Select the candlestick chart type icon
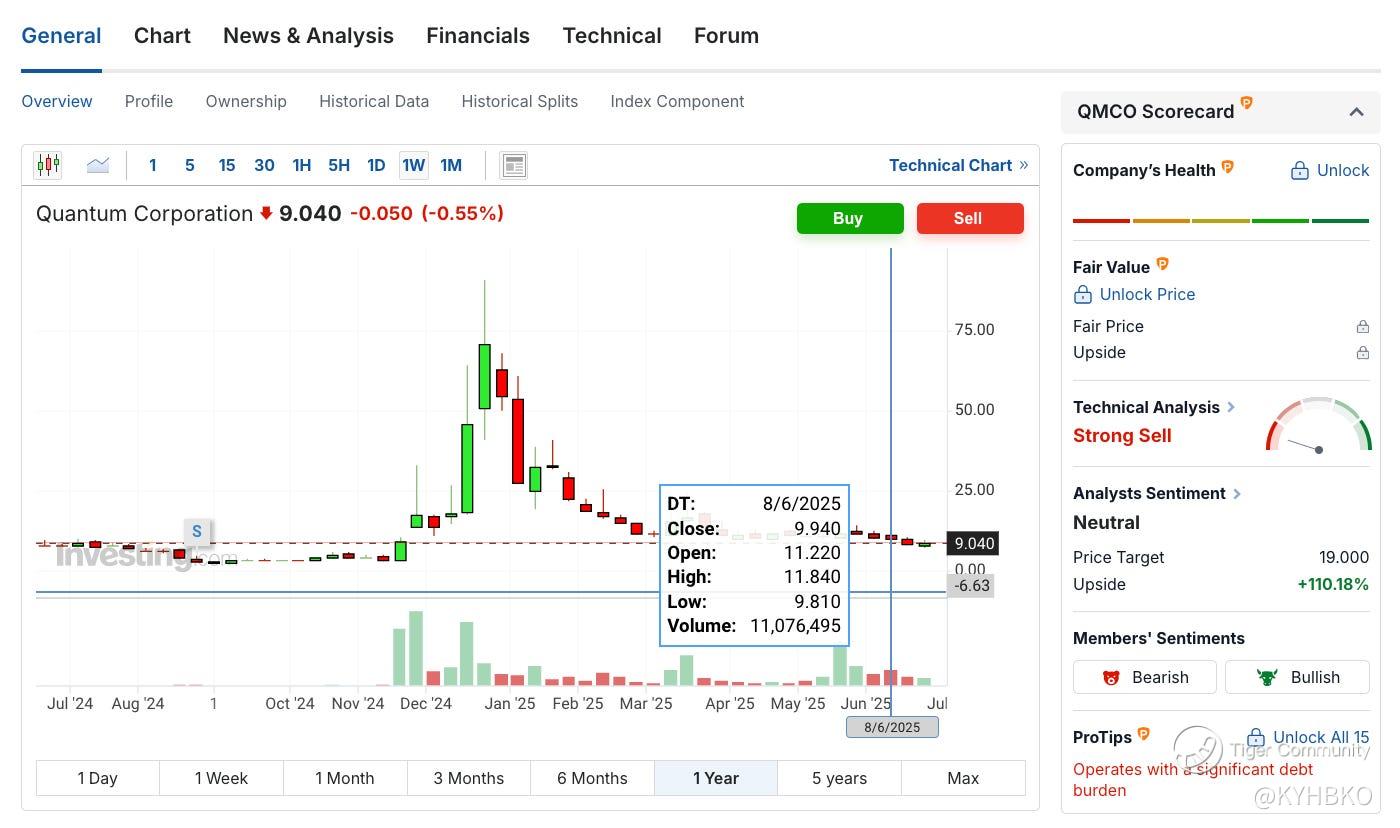The height and width of the screenshot is (828, 1400). click(x=48, y=165)
